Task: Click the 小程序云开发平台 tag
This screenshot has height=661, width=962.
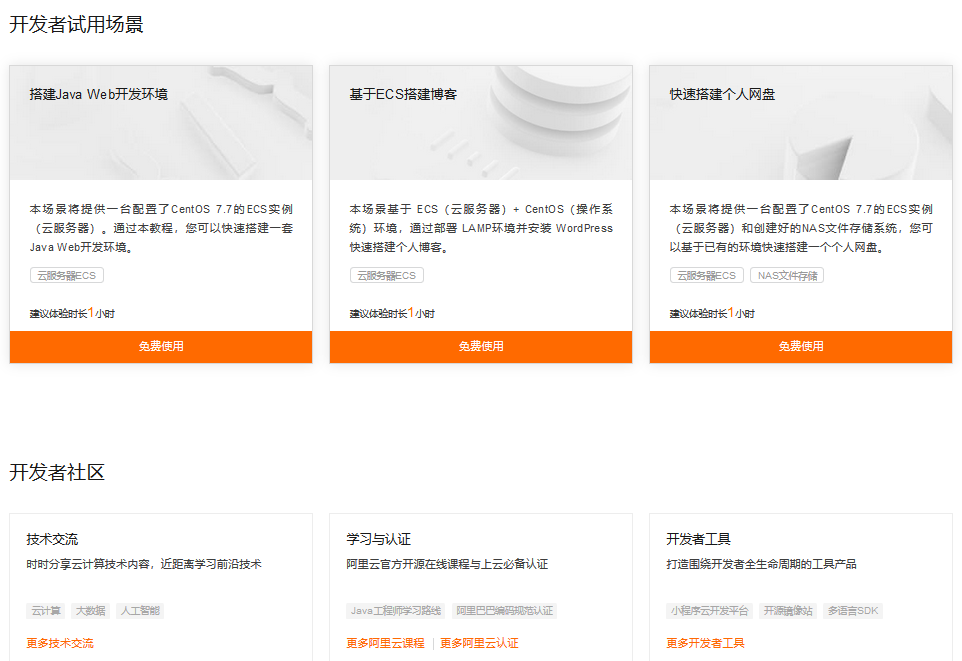Action: click(x=710, y=611)
